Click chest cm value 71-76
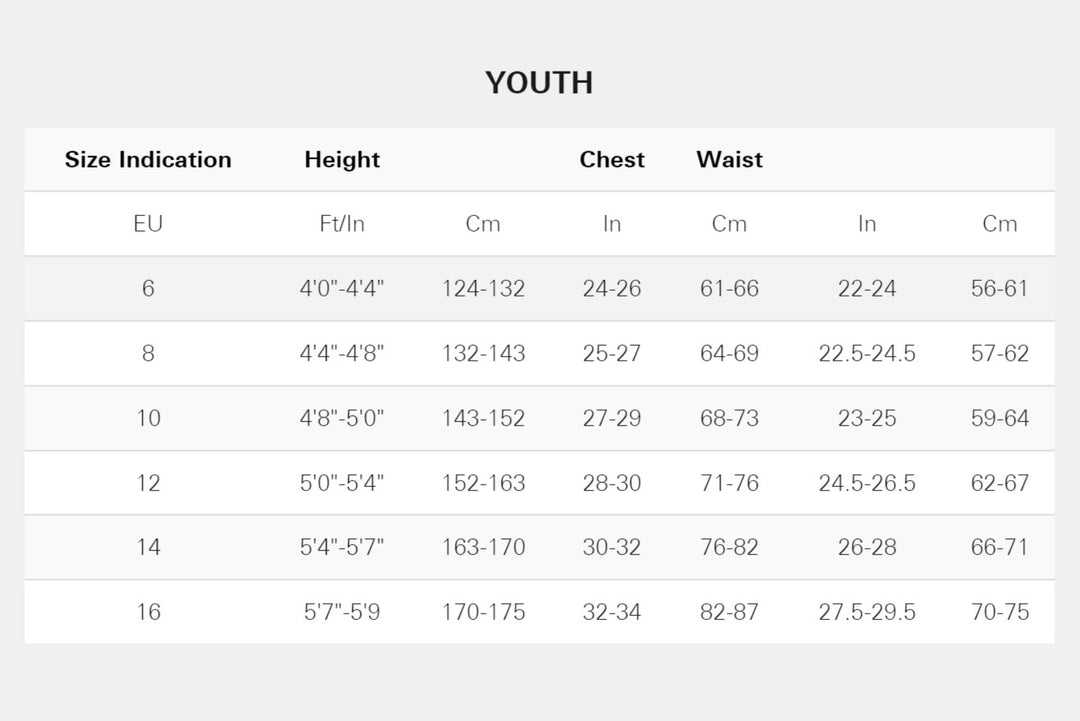 [x=729, y=483]
